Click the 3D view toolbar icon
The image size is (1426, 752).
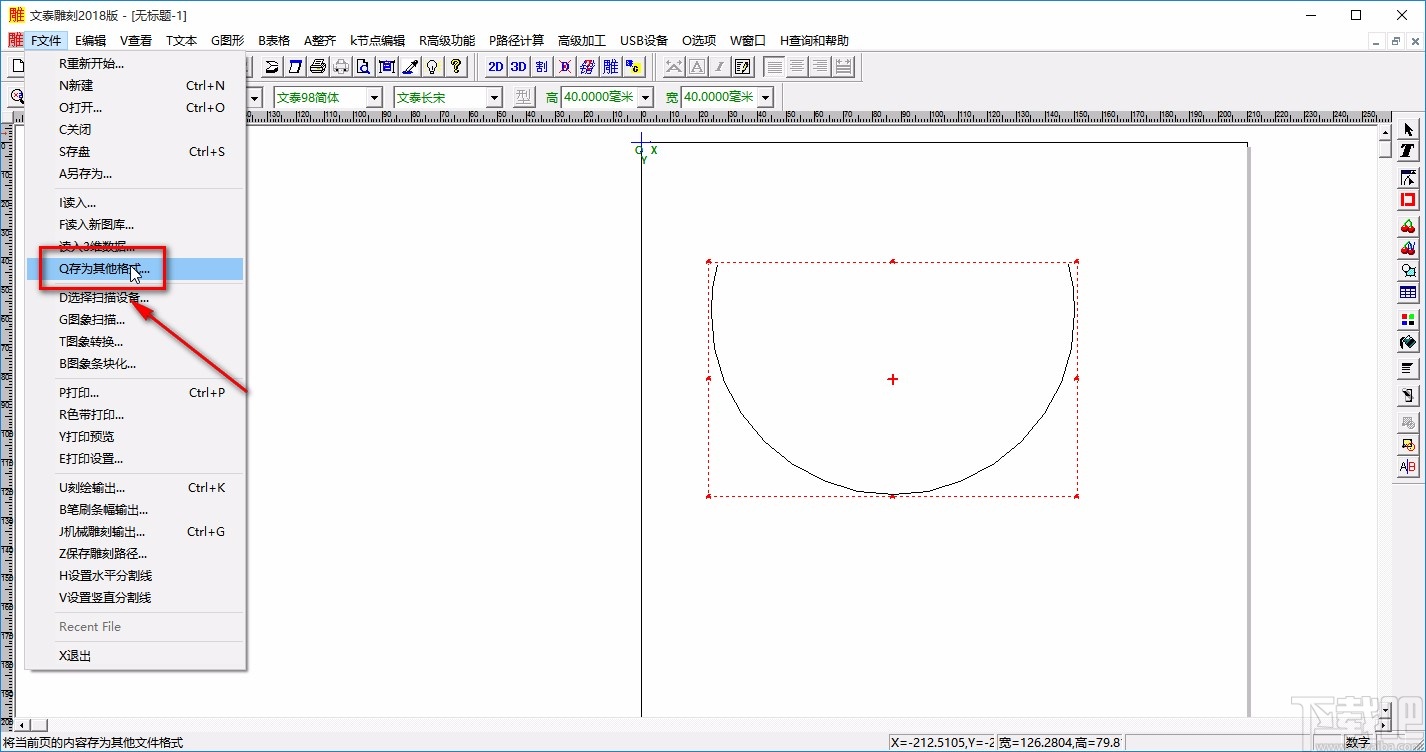[518, 67]
